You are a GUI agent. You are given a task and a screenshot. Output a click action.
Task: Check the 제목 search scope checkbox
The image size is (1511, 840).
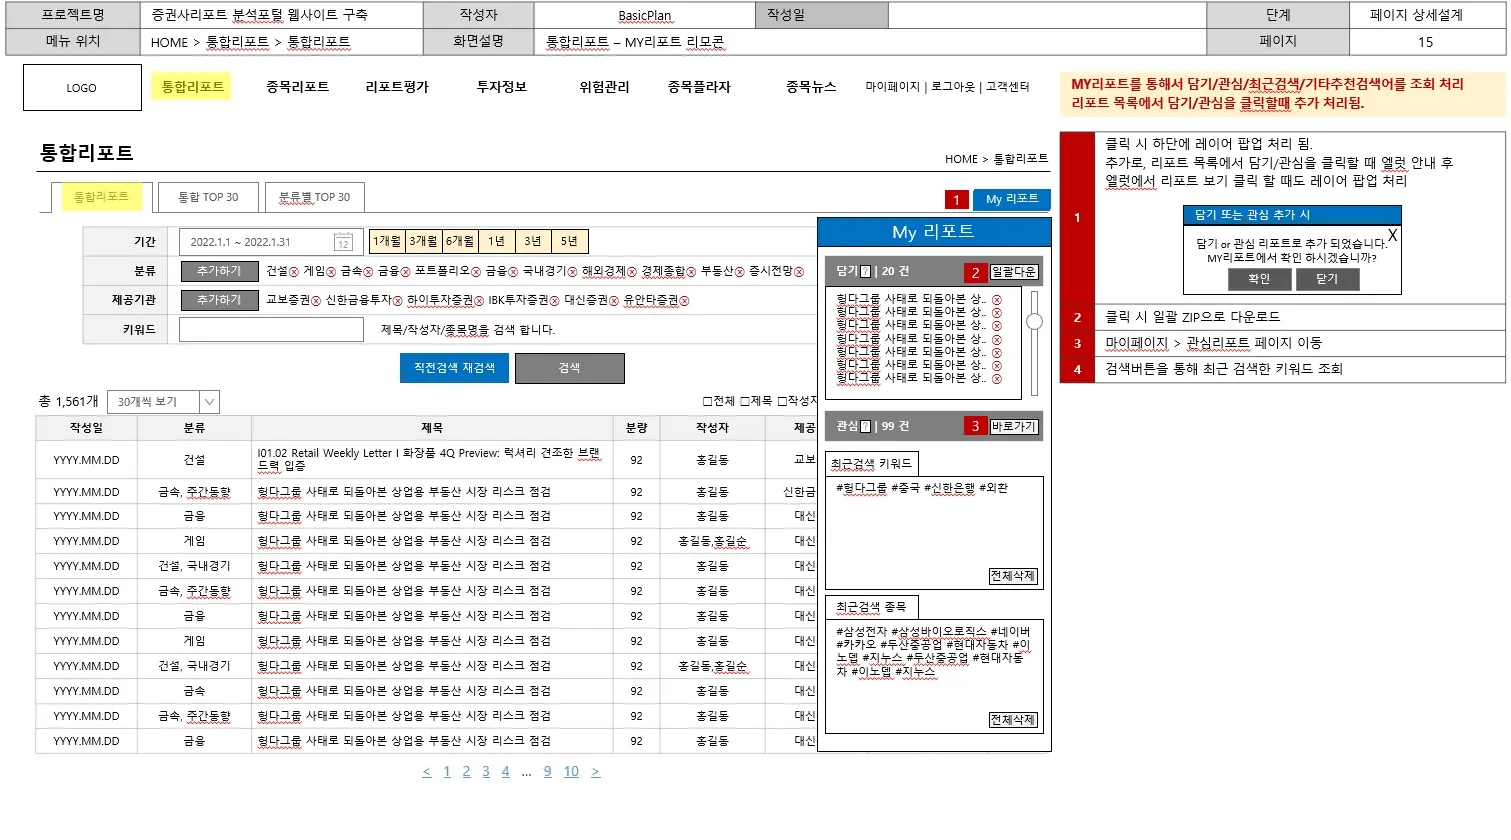pyautogui.click(x=744, y=401)
